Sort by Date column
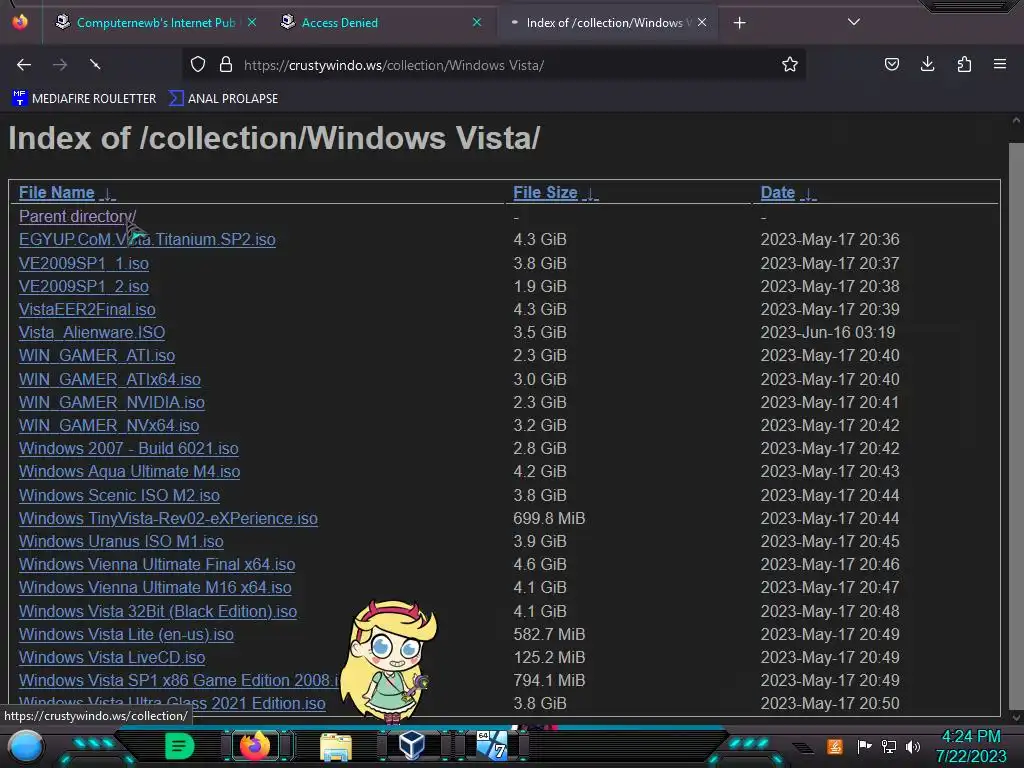The image size is (1024, 768). (778, 193)
